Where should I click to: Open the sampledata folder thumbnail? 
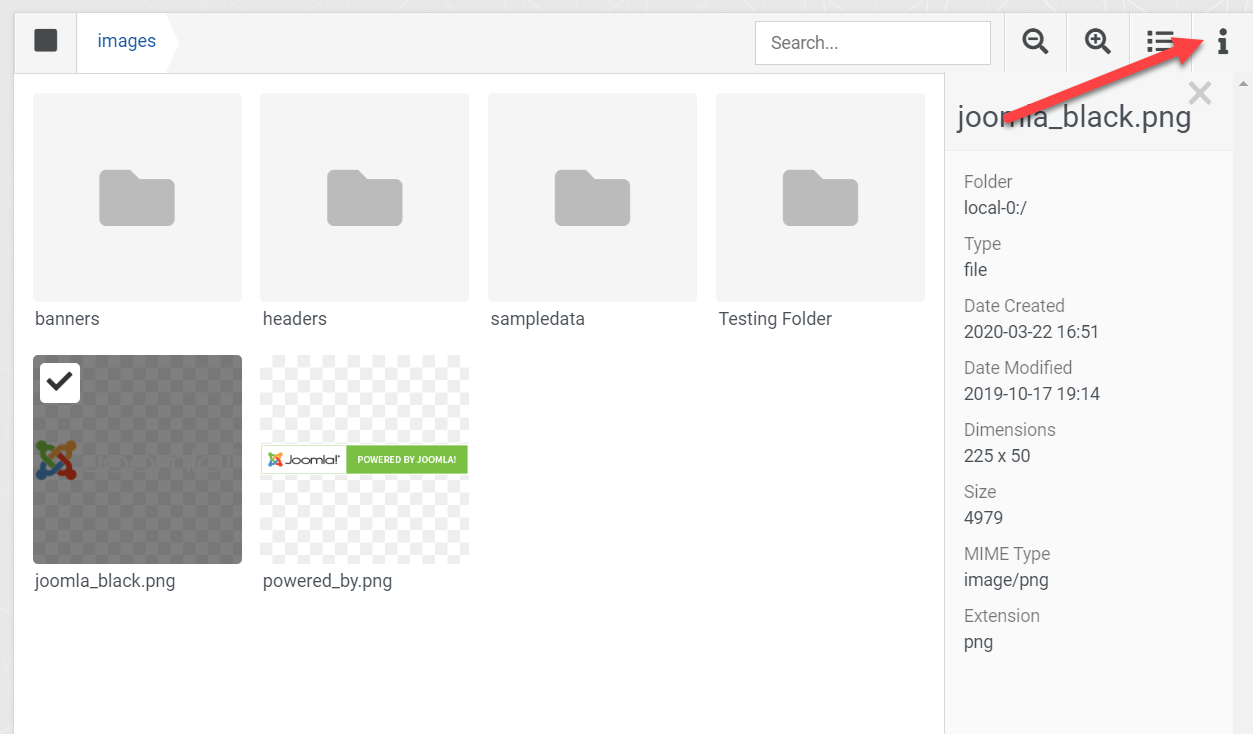tap(592, 197)
